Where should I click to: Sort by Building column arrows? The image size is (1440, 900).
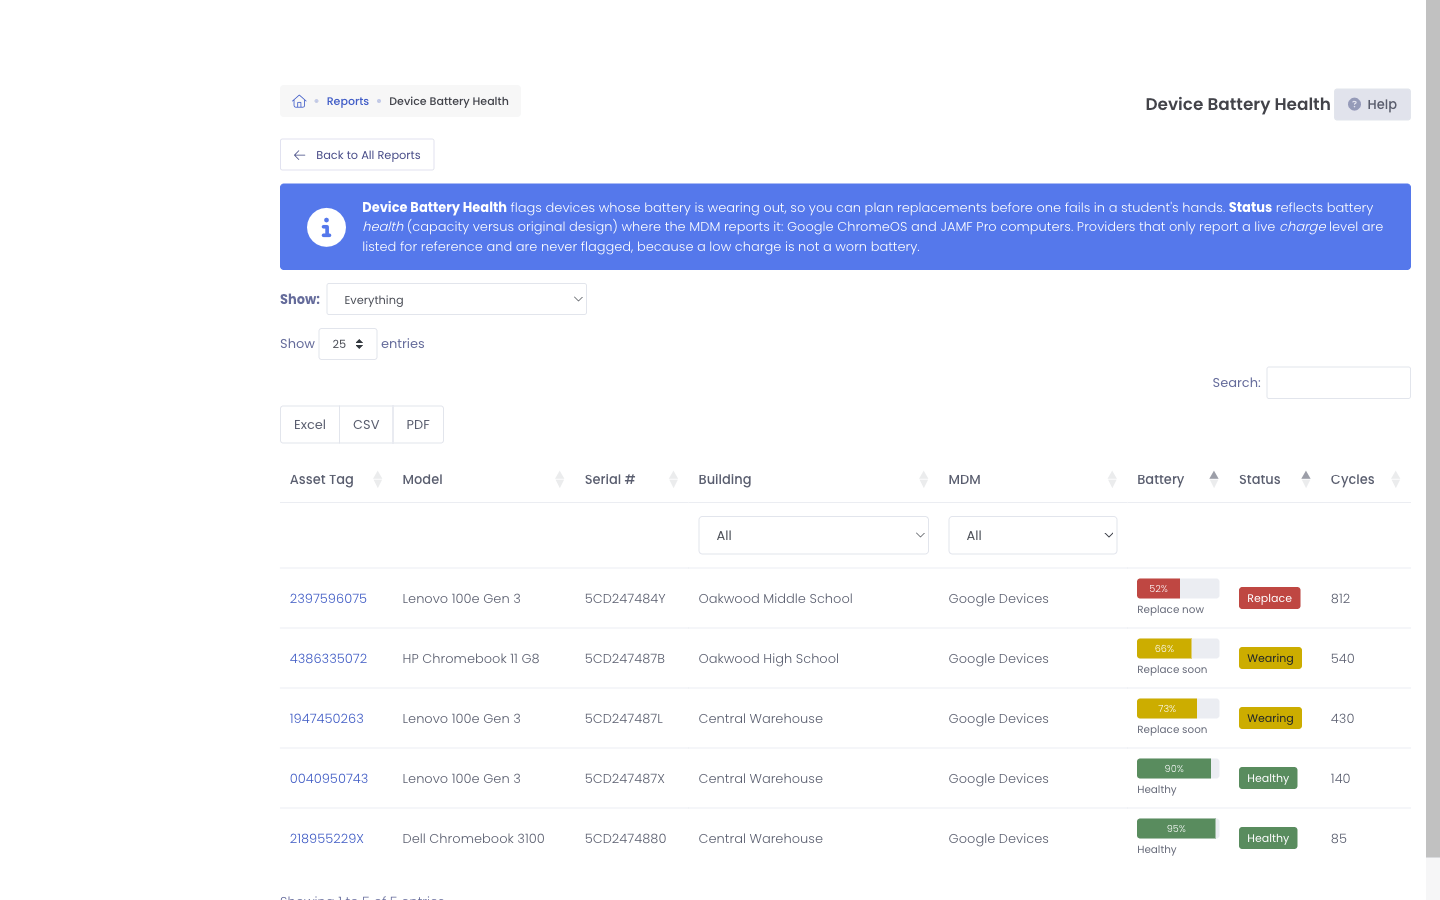pyautogui.click(x=923, y=479)
